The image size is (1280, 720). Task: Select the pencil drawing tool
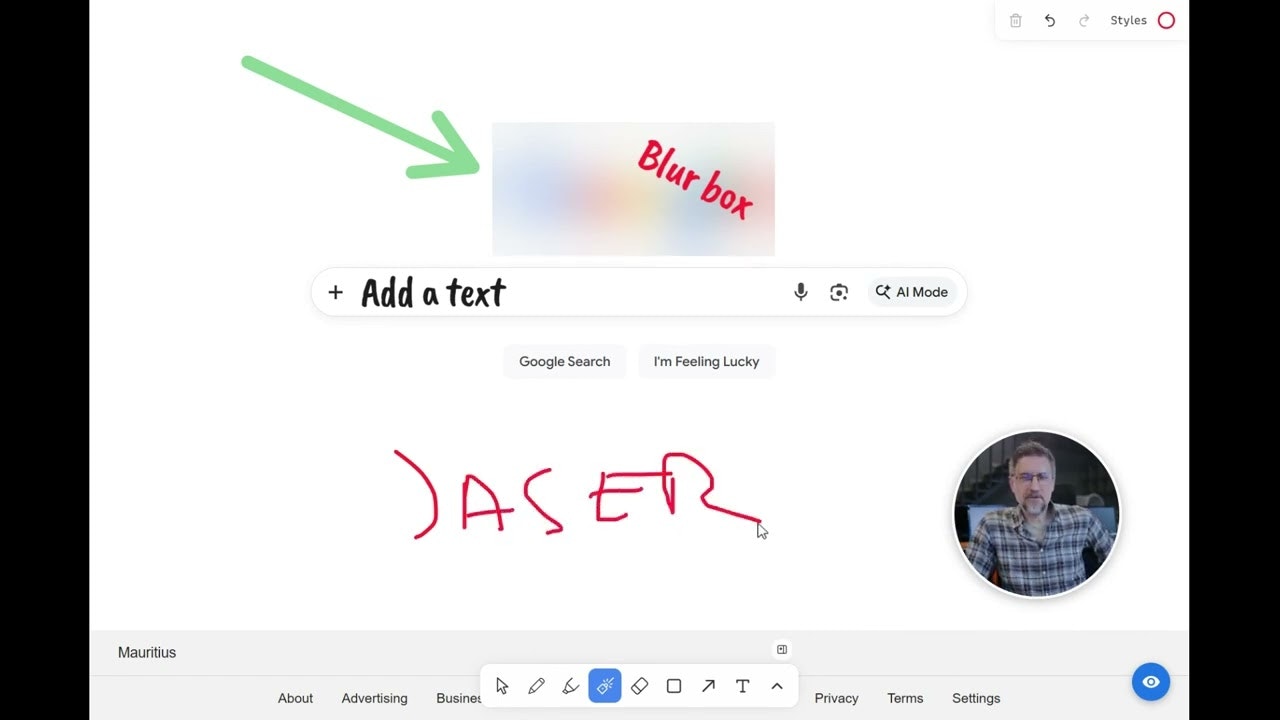click(537, 686)
